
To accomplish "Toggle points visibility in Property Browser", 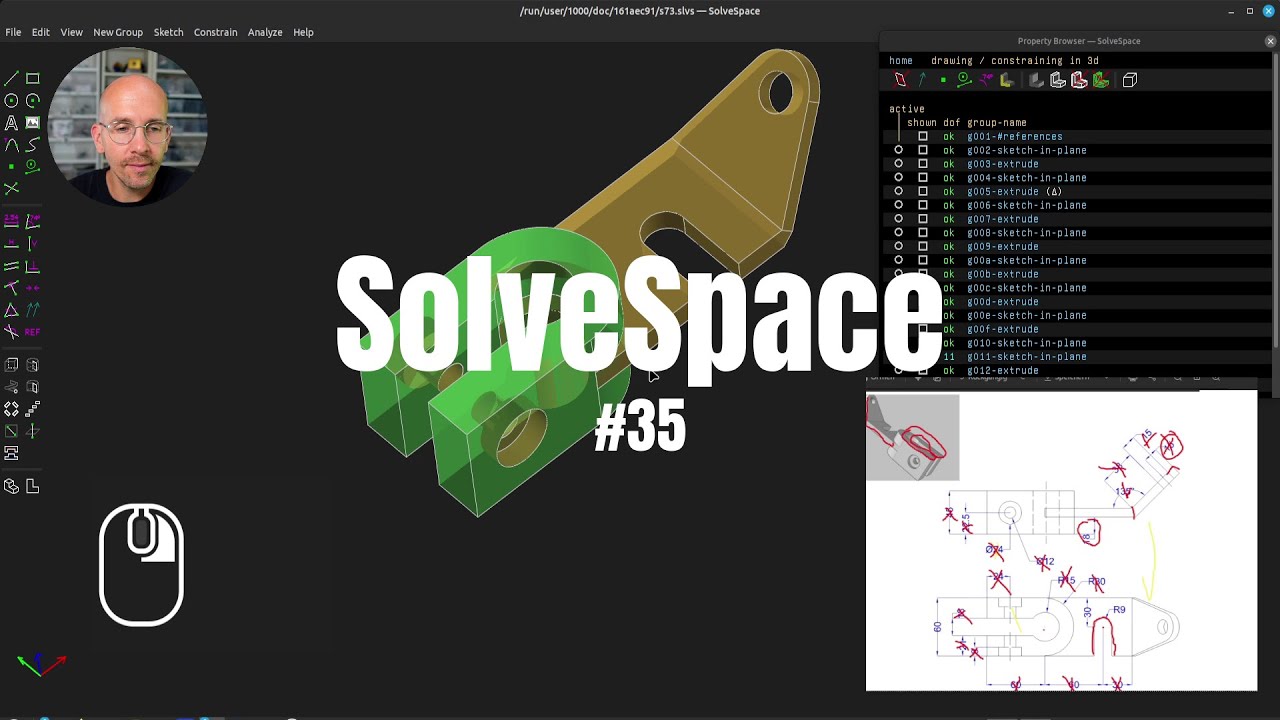I will (x=943, y=80).
